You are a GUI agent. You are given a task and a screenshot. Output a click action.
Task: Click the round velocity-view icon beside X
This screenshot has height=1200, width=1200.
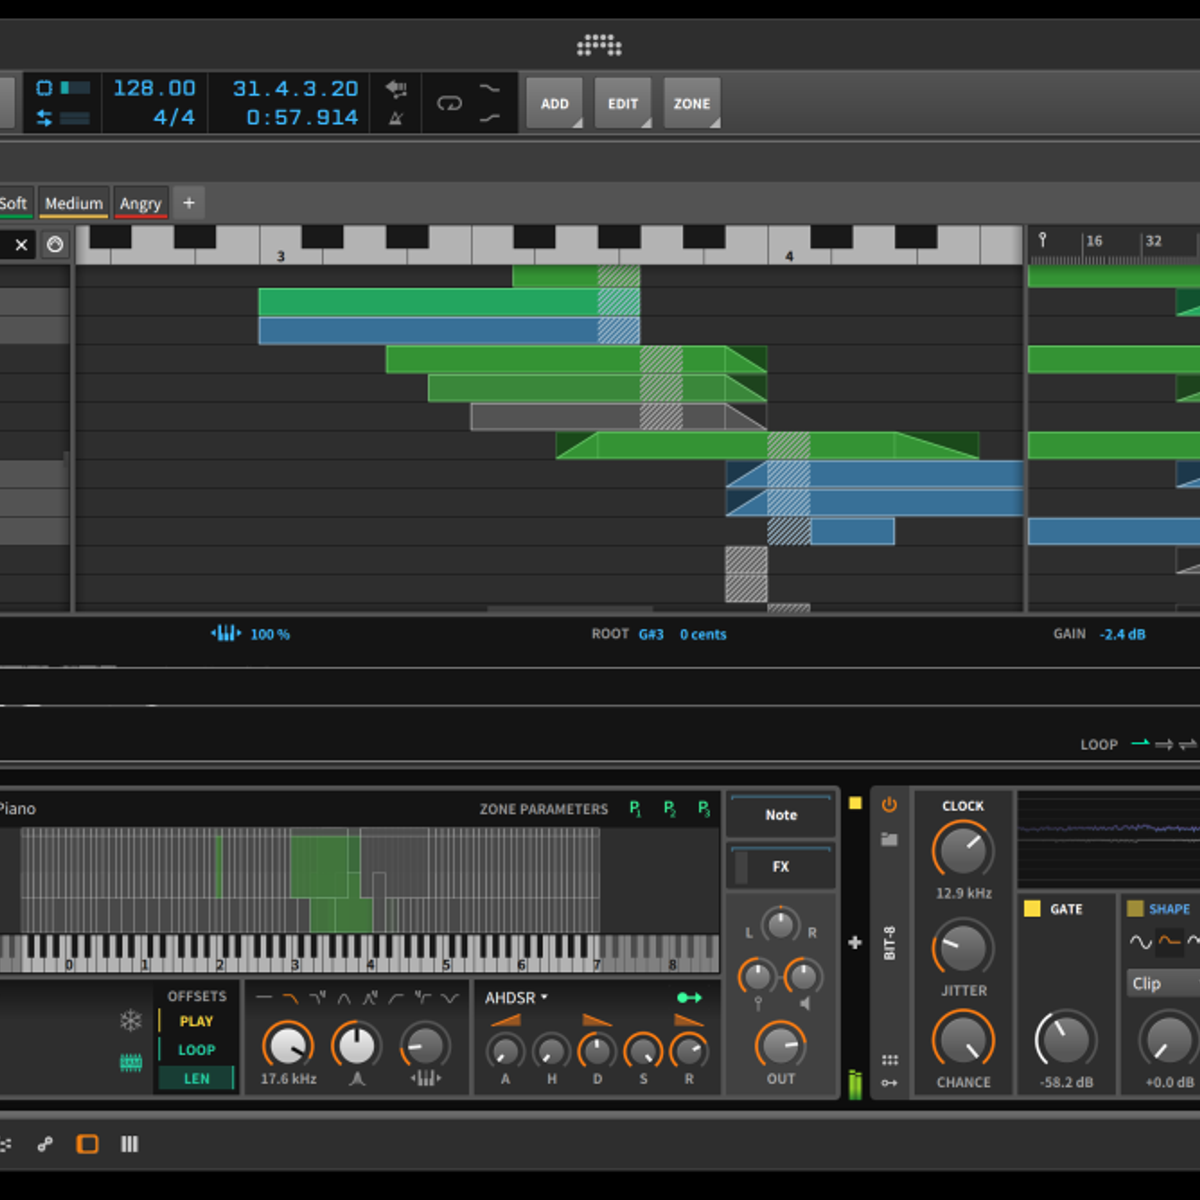(x=55, y=244)
